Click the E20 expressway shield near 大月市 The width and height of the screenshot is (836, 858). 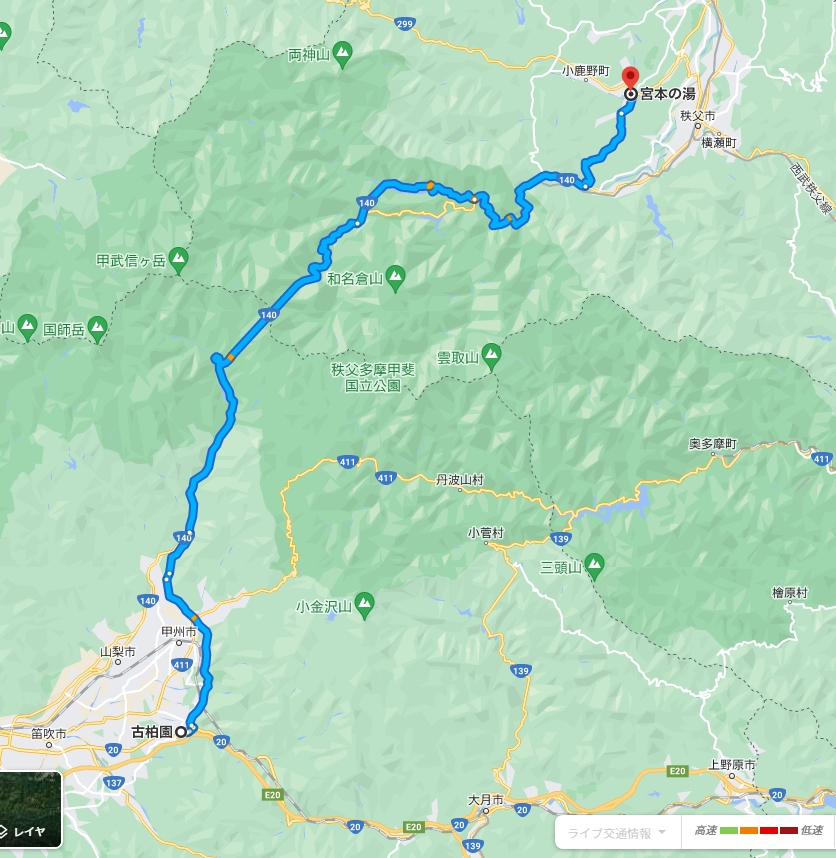[x=413, y=826]
